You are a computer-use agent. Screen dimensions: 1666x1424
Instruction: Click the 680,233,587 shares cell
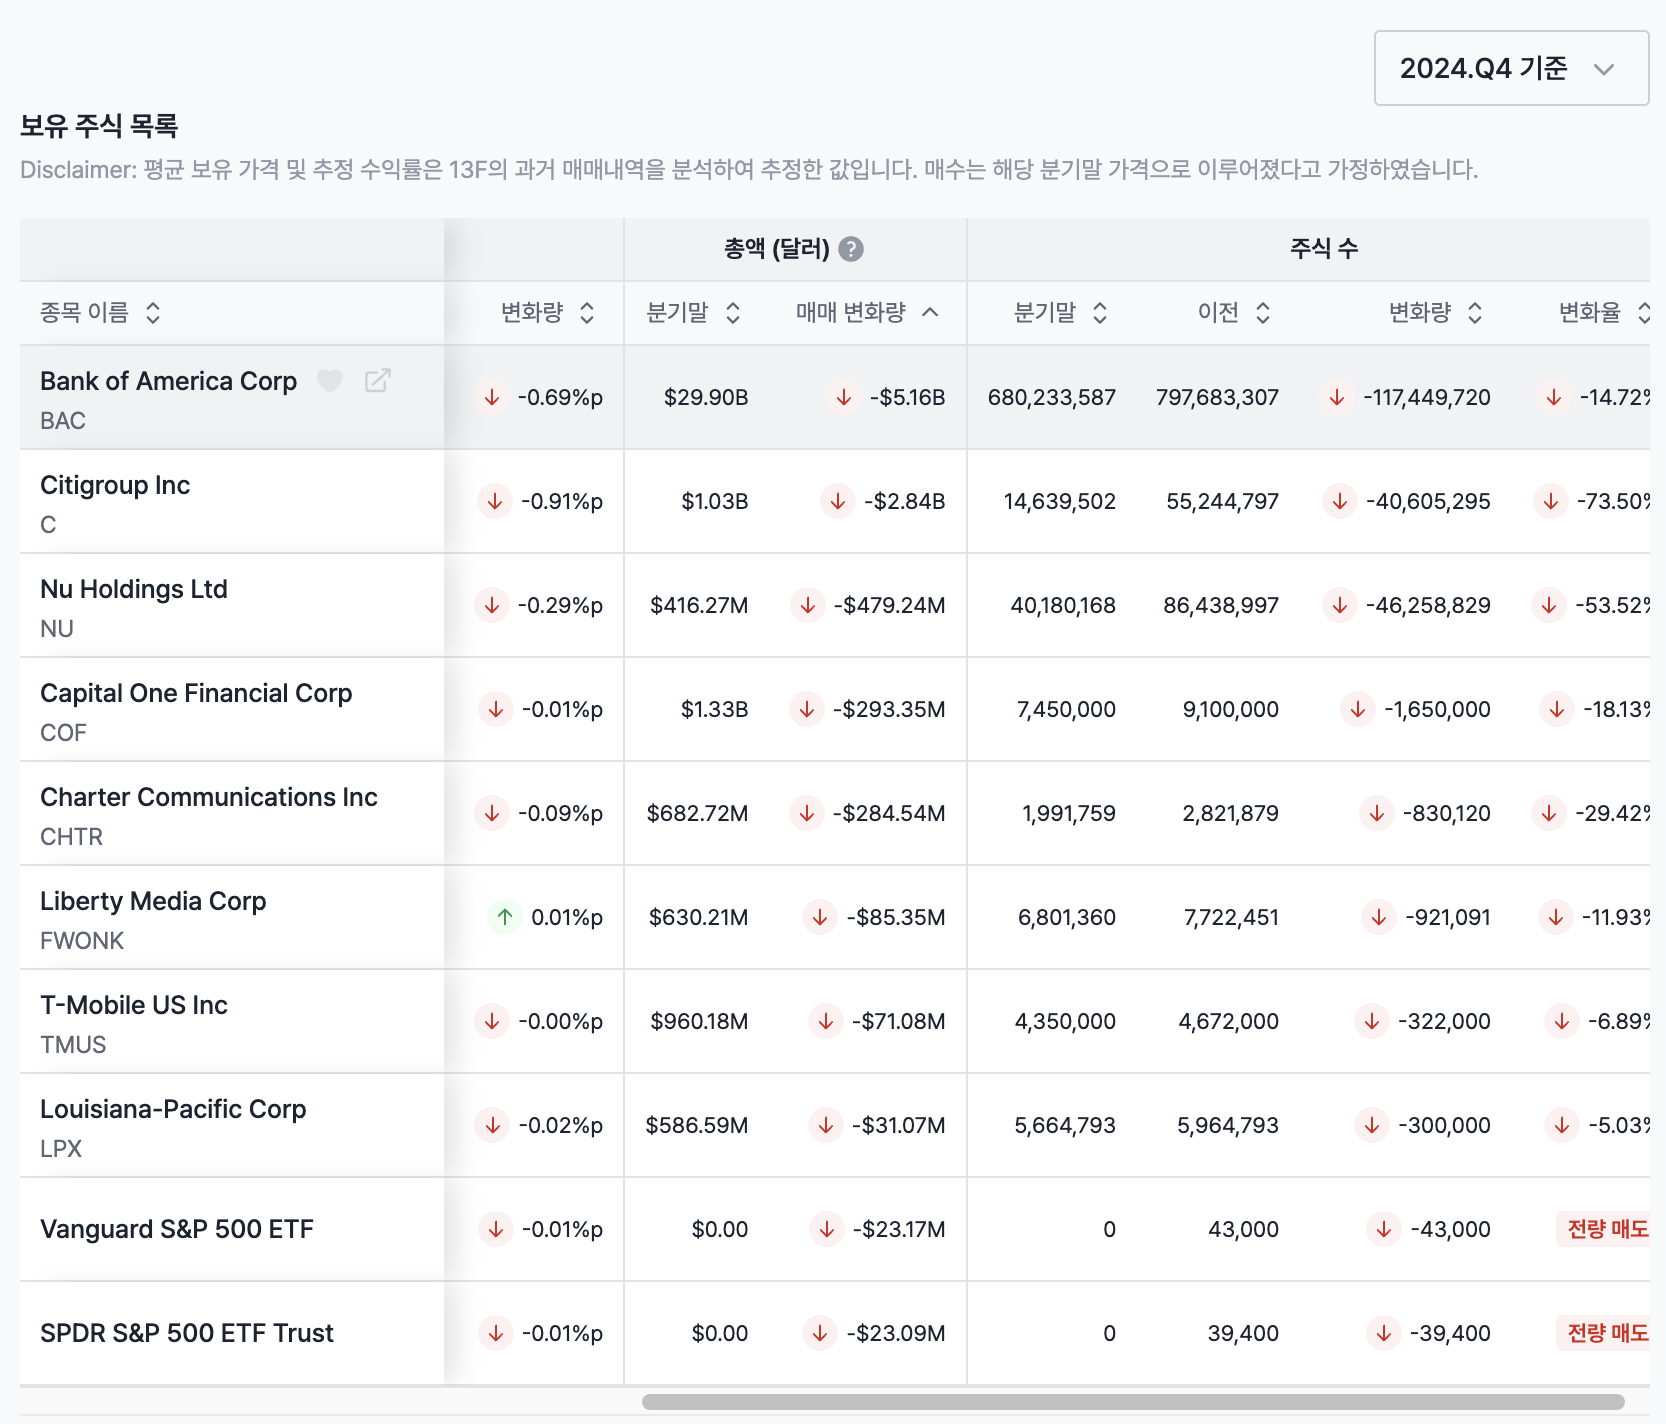click(1052, 397)
